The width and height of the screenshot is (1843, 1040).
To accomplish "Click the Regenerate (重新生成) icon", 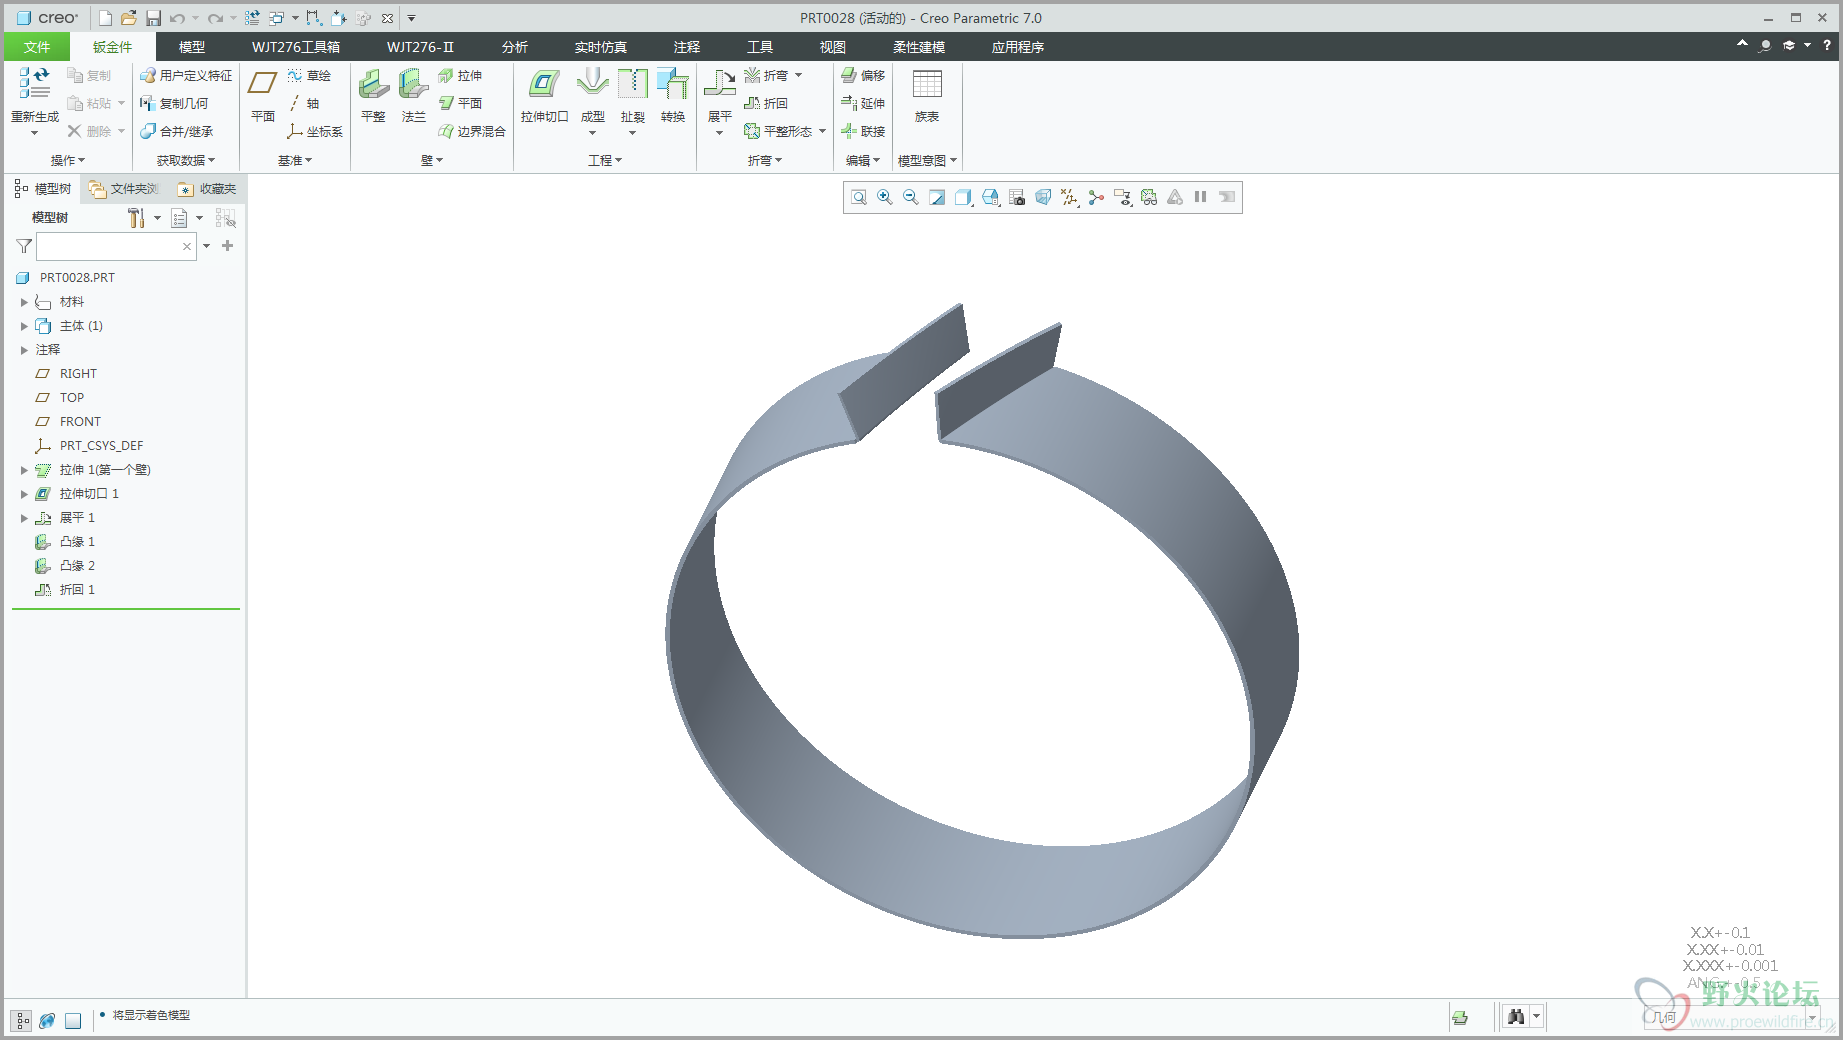I will tap(35, 83).
